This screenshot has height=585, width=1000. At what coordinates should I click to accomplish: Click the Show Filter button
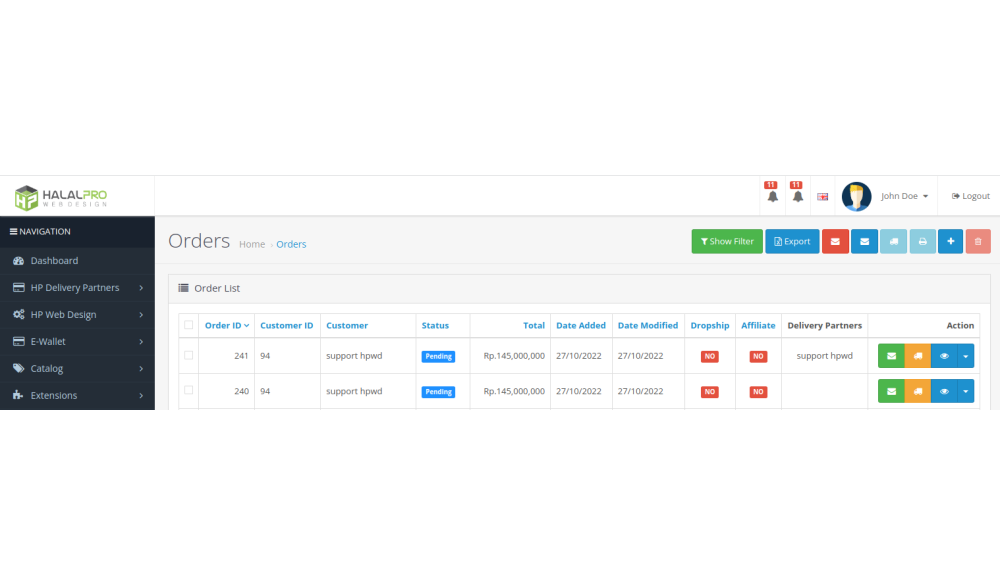coord(727,241)
